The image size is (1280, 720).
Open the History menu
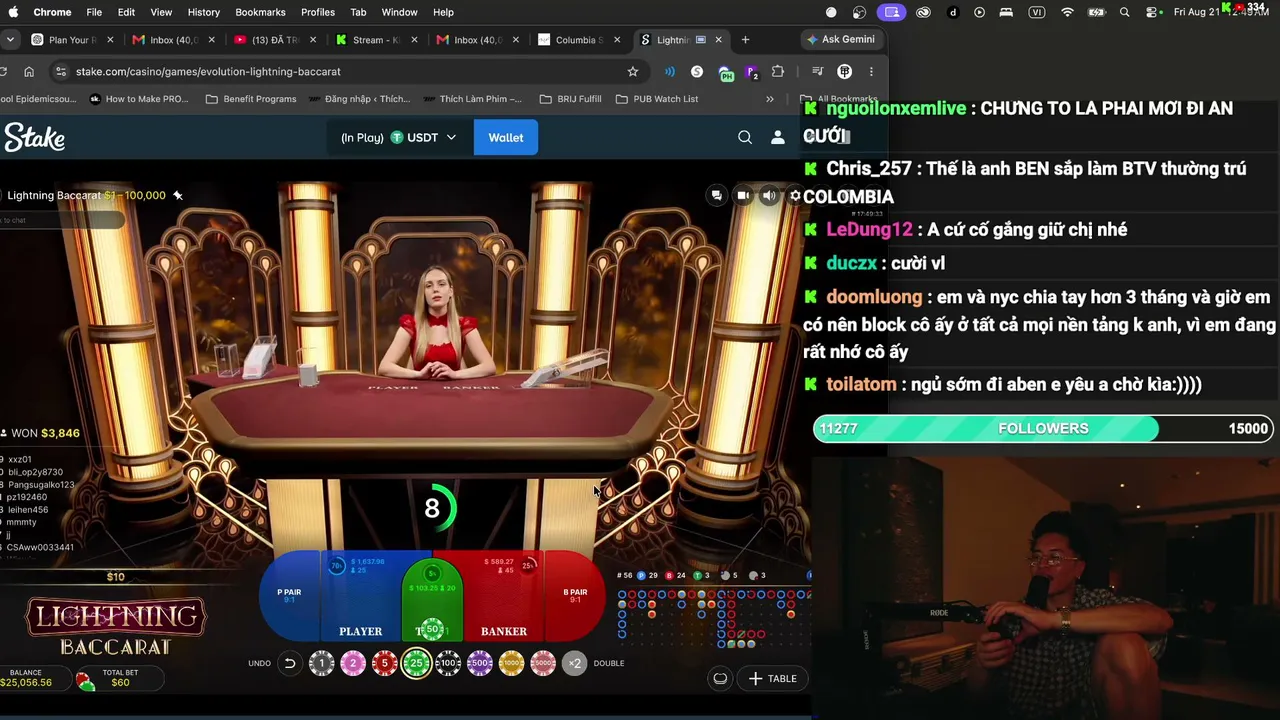[x=203, y=12]
